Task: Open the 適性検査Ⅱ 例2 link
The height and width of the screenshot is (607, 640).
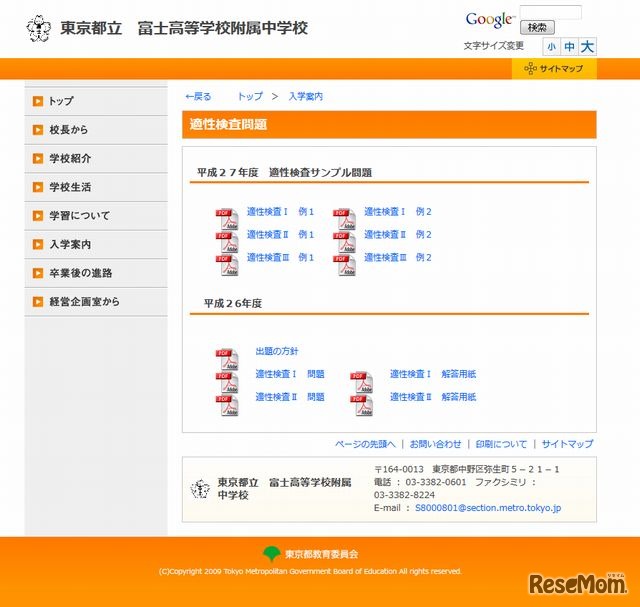Action: pyautogui.click(x=398, y=234)
